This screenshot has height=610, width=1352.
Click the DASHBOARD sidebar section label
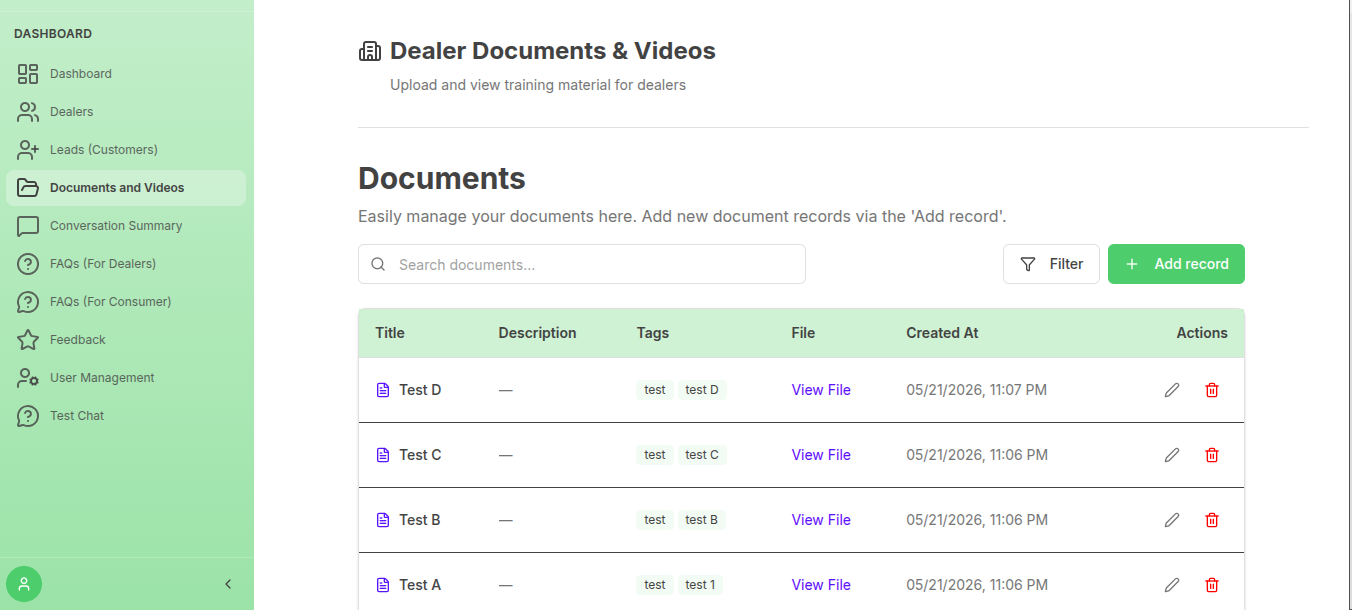pos(53,34)
